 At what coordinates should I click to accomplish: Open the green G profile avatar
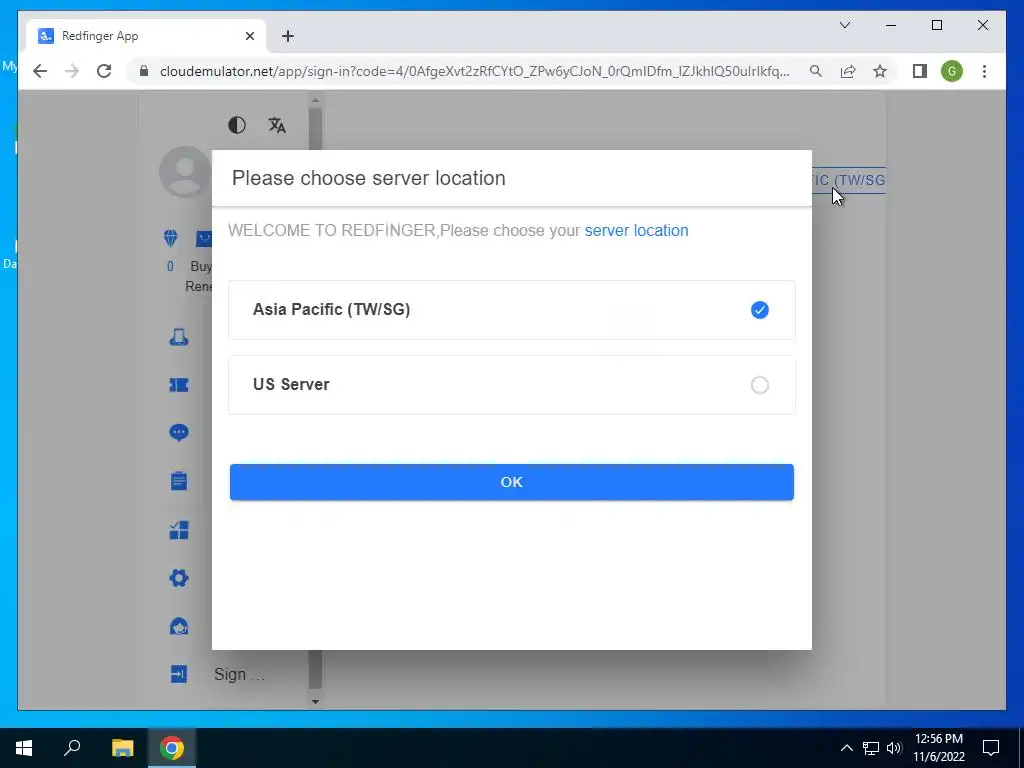tap(952, 71)
